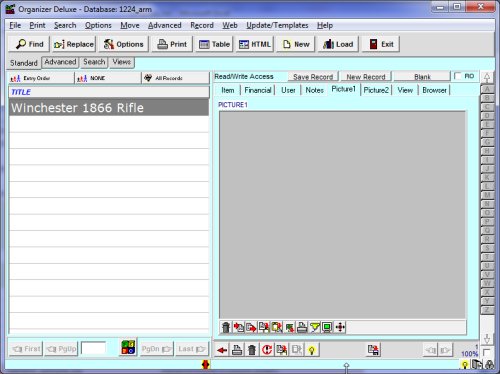Click the page number input field
This screenshot has height=374, width=500.
(94, 349)
